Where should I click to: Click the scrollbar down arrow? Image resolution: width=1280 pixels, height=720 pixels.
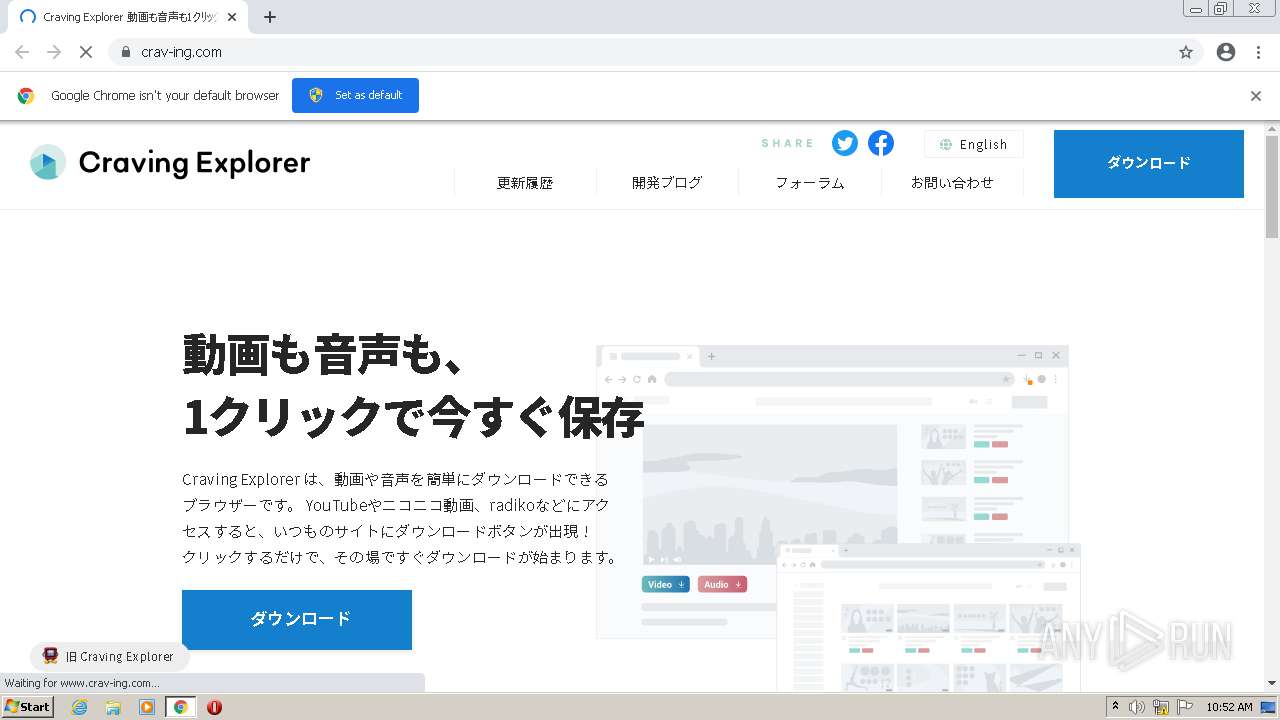point(1272,682)
